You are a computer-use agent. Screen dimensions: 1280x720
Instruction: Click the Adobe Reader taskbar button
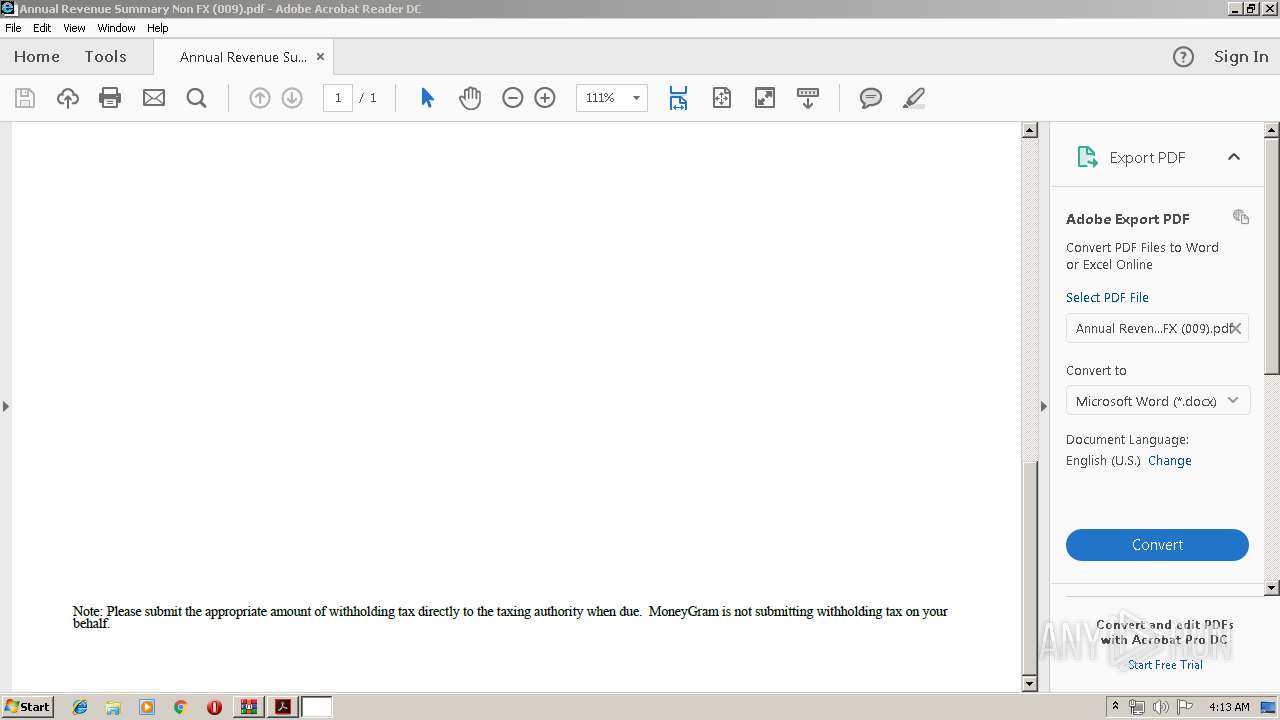(x=283, y=707)
